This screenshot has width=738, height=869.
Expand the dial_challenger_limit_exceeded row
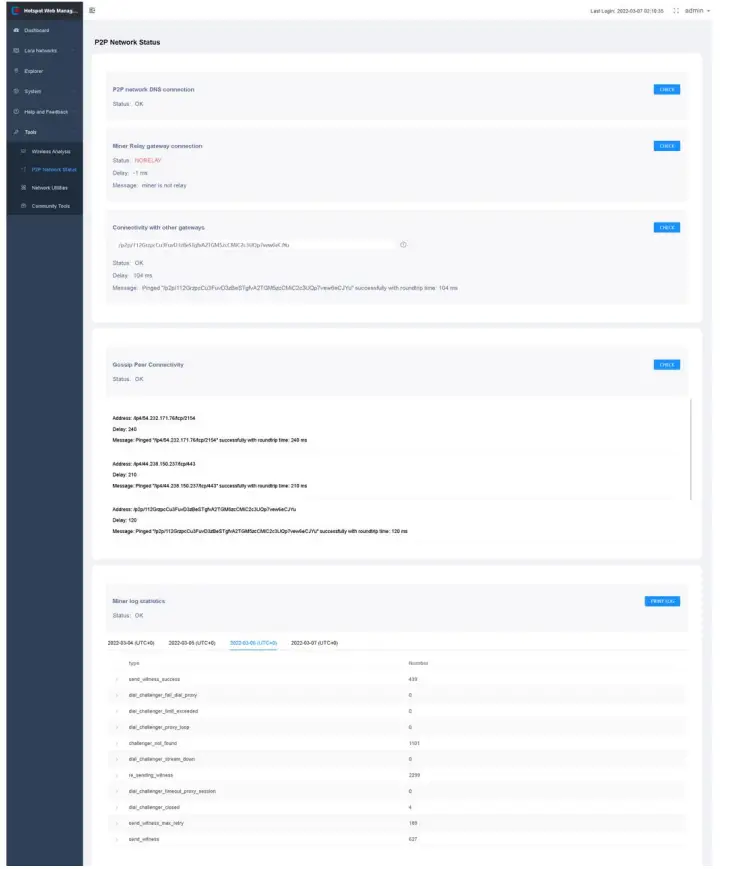coord(117,712)
